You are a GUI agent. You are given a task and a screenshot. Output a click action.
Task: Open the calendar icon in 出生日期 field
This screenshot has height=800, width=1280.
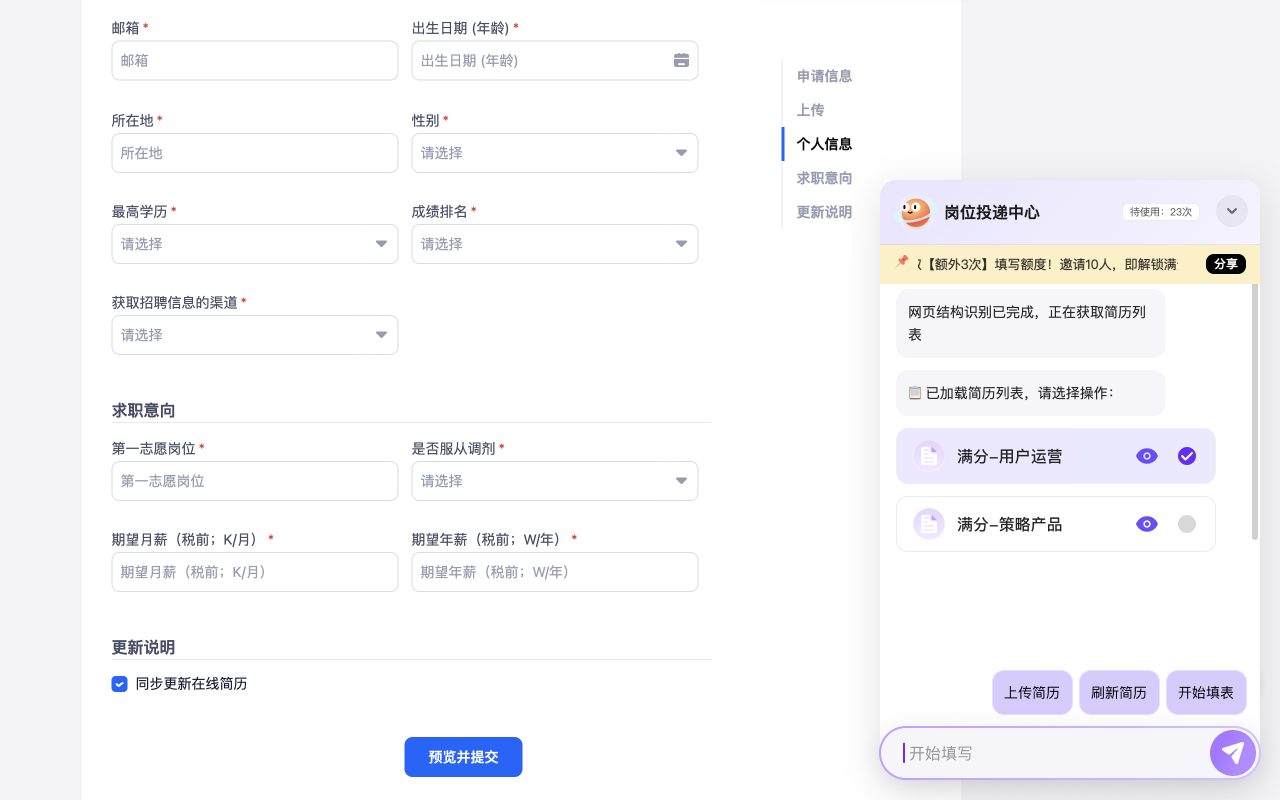[681, 60]
